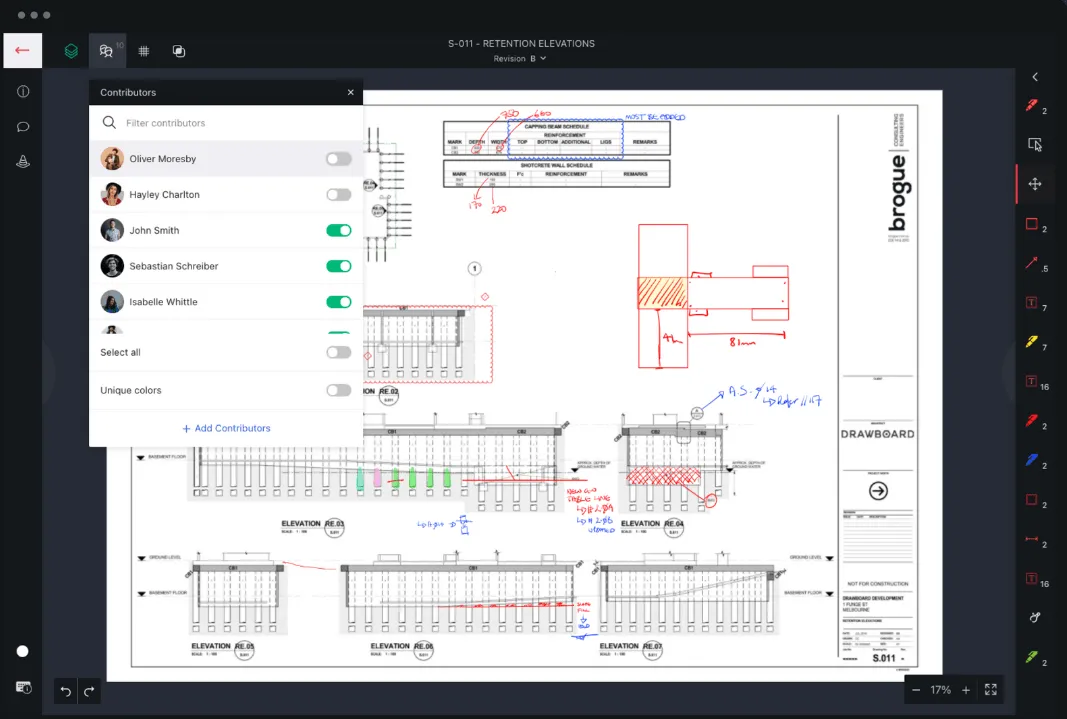Click the 'Contributors' panel title
1067x719 pixels.
(x=128, y=93)
